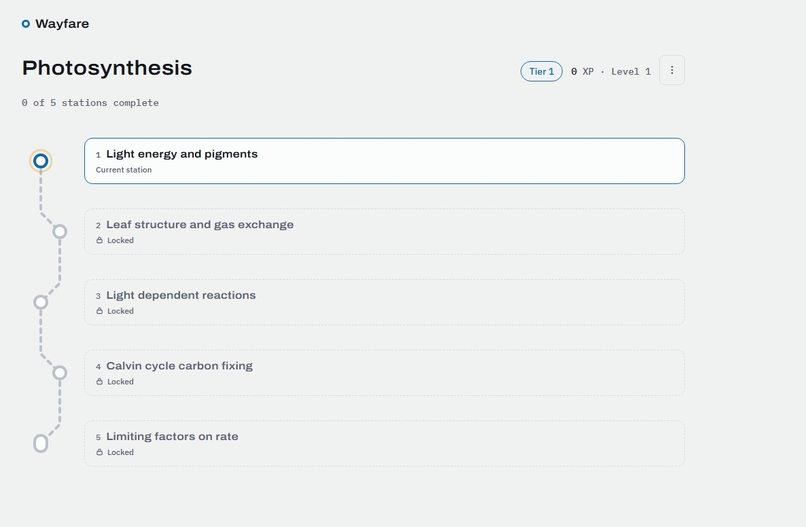Click the path node for station 3

coord(41,302)
